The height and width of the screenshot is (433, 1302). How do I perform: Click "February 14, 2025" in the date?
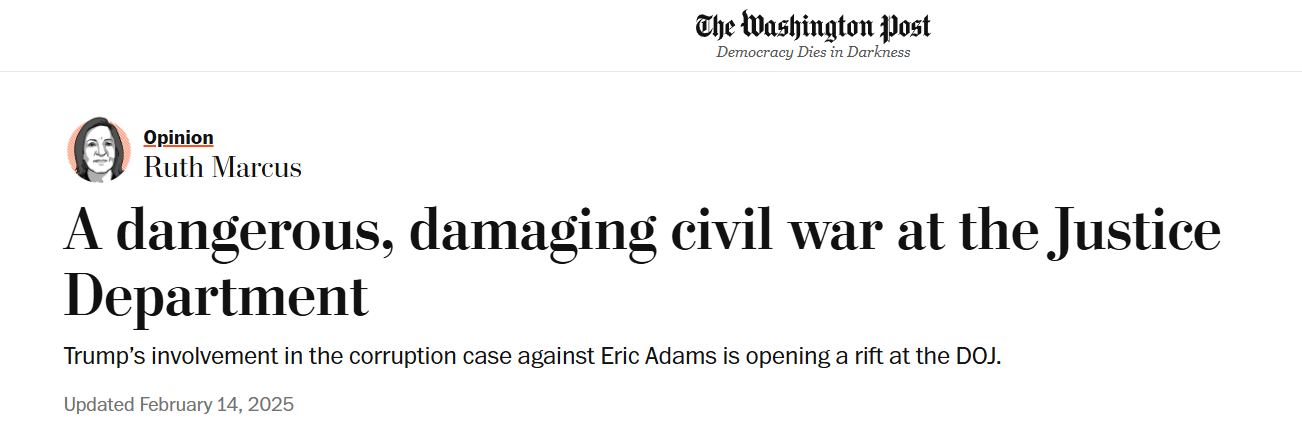pos(216,405)
